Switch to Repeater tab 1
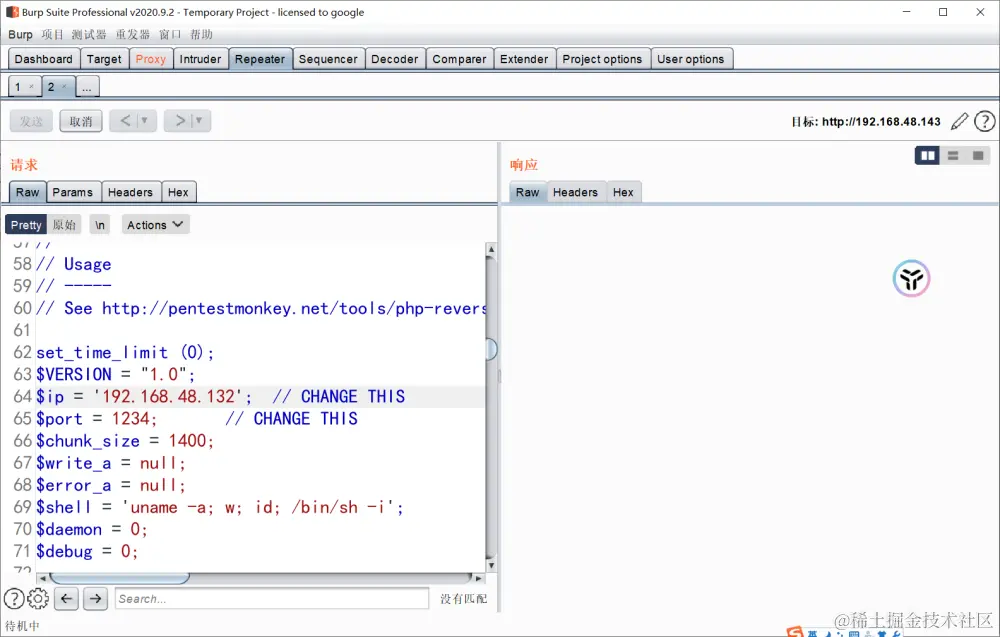Viewport: 1000px width, 637px height. pos(18,87)
